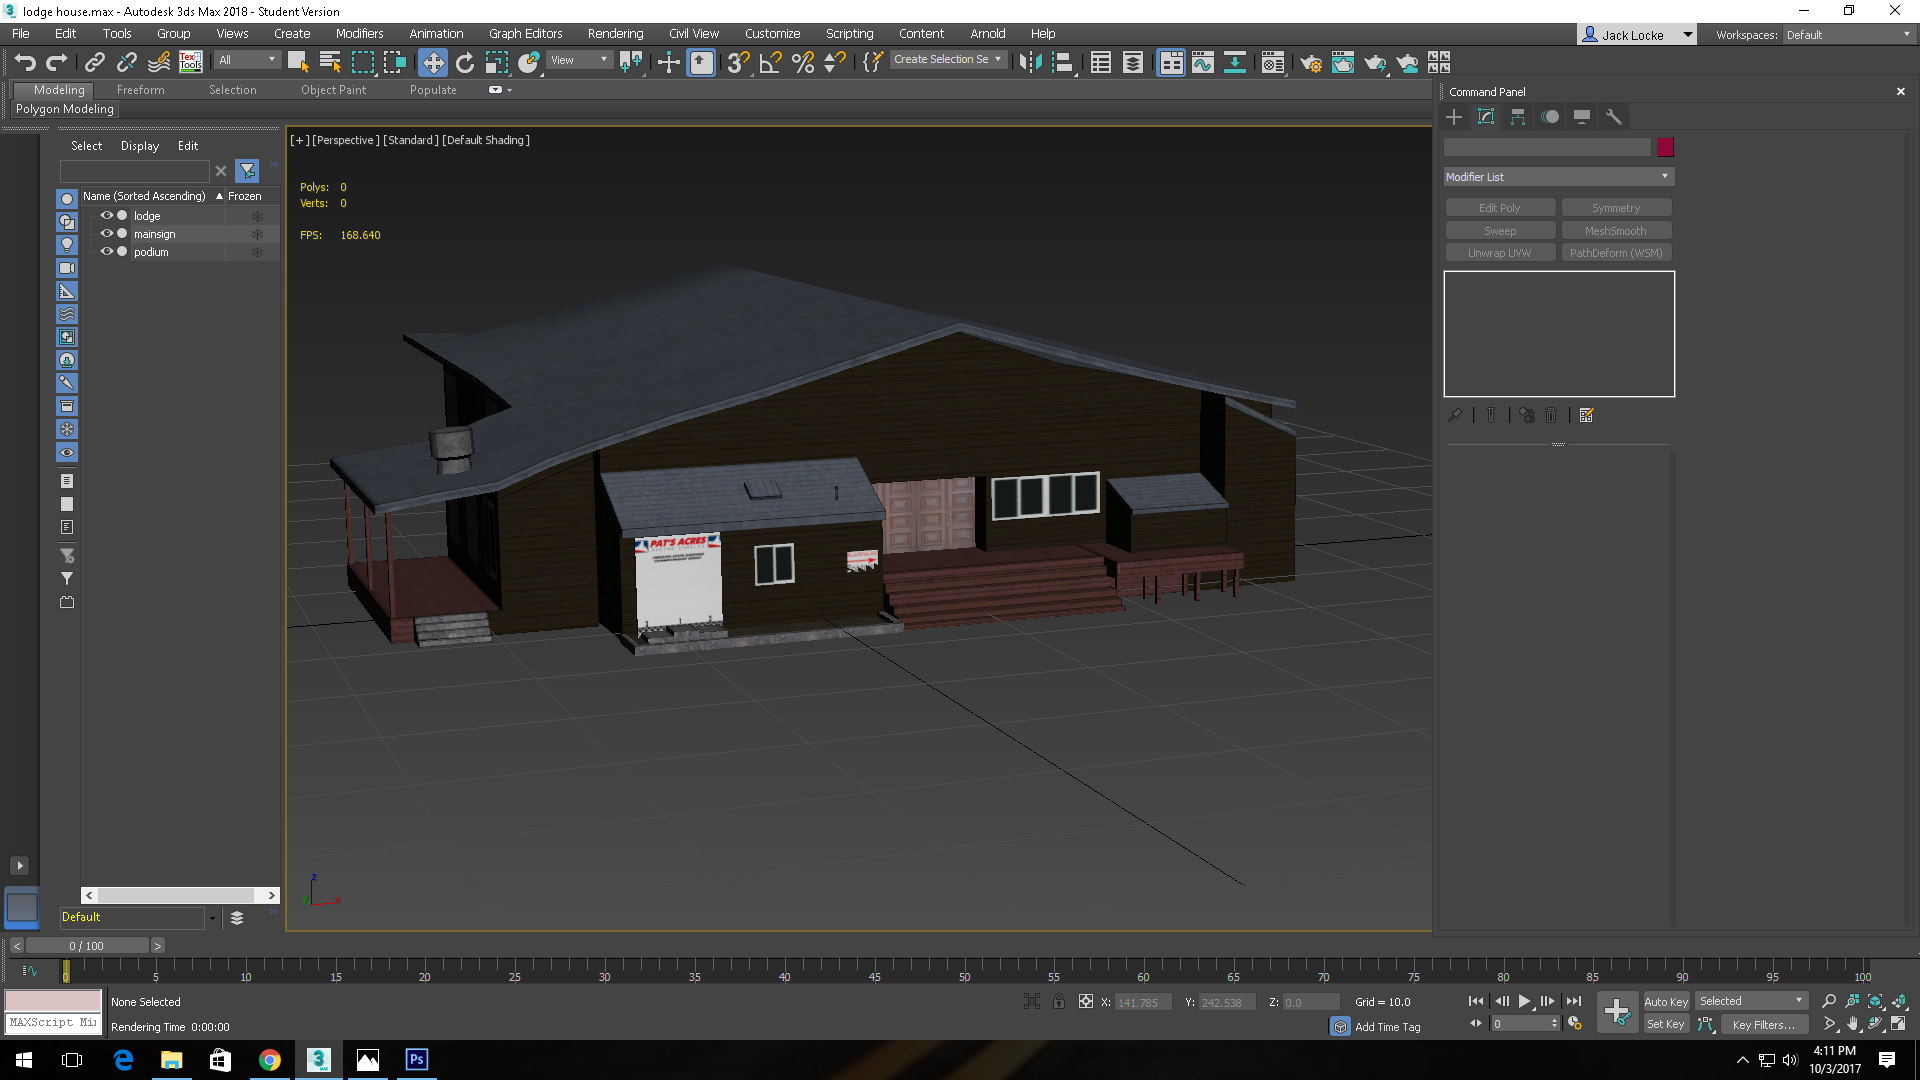
Task: Open the Modifier List dropdown
Action: (x=1558, y=177)
